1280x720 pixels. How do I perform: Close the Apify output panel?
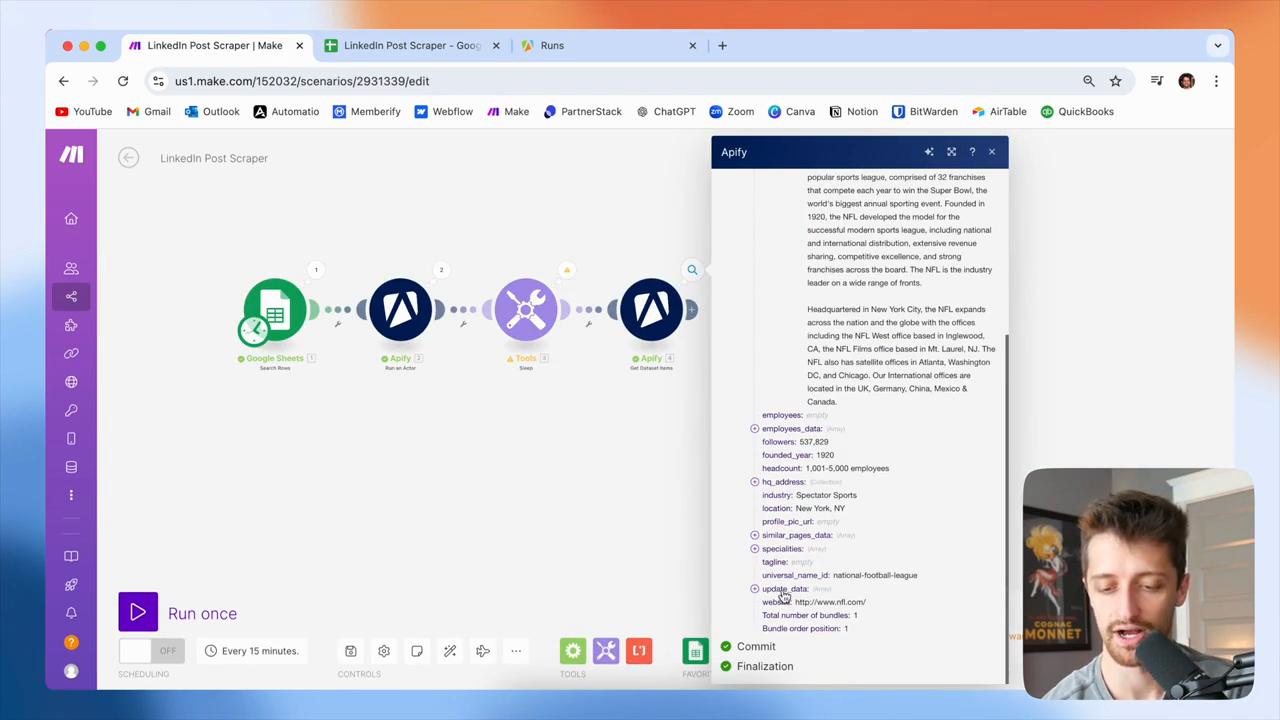(x=992, y=152)
